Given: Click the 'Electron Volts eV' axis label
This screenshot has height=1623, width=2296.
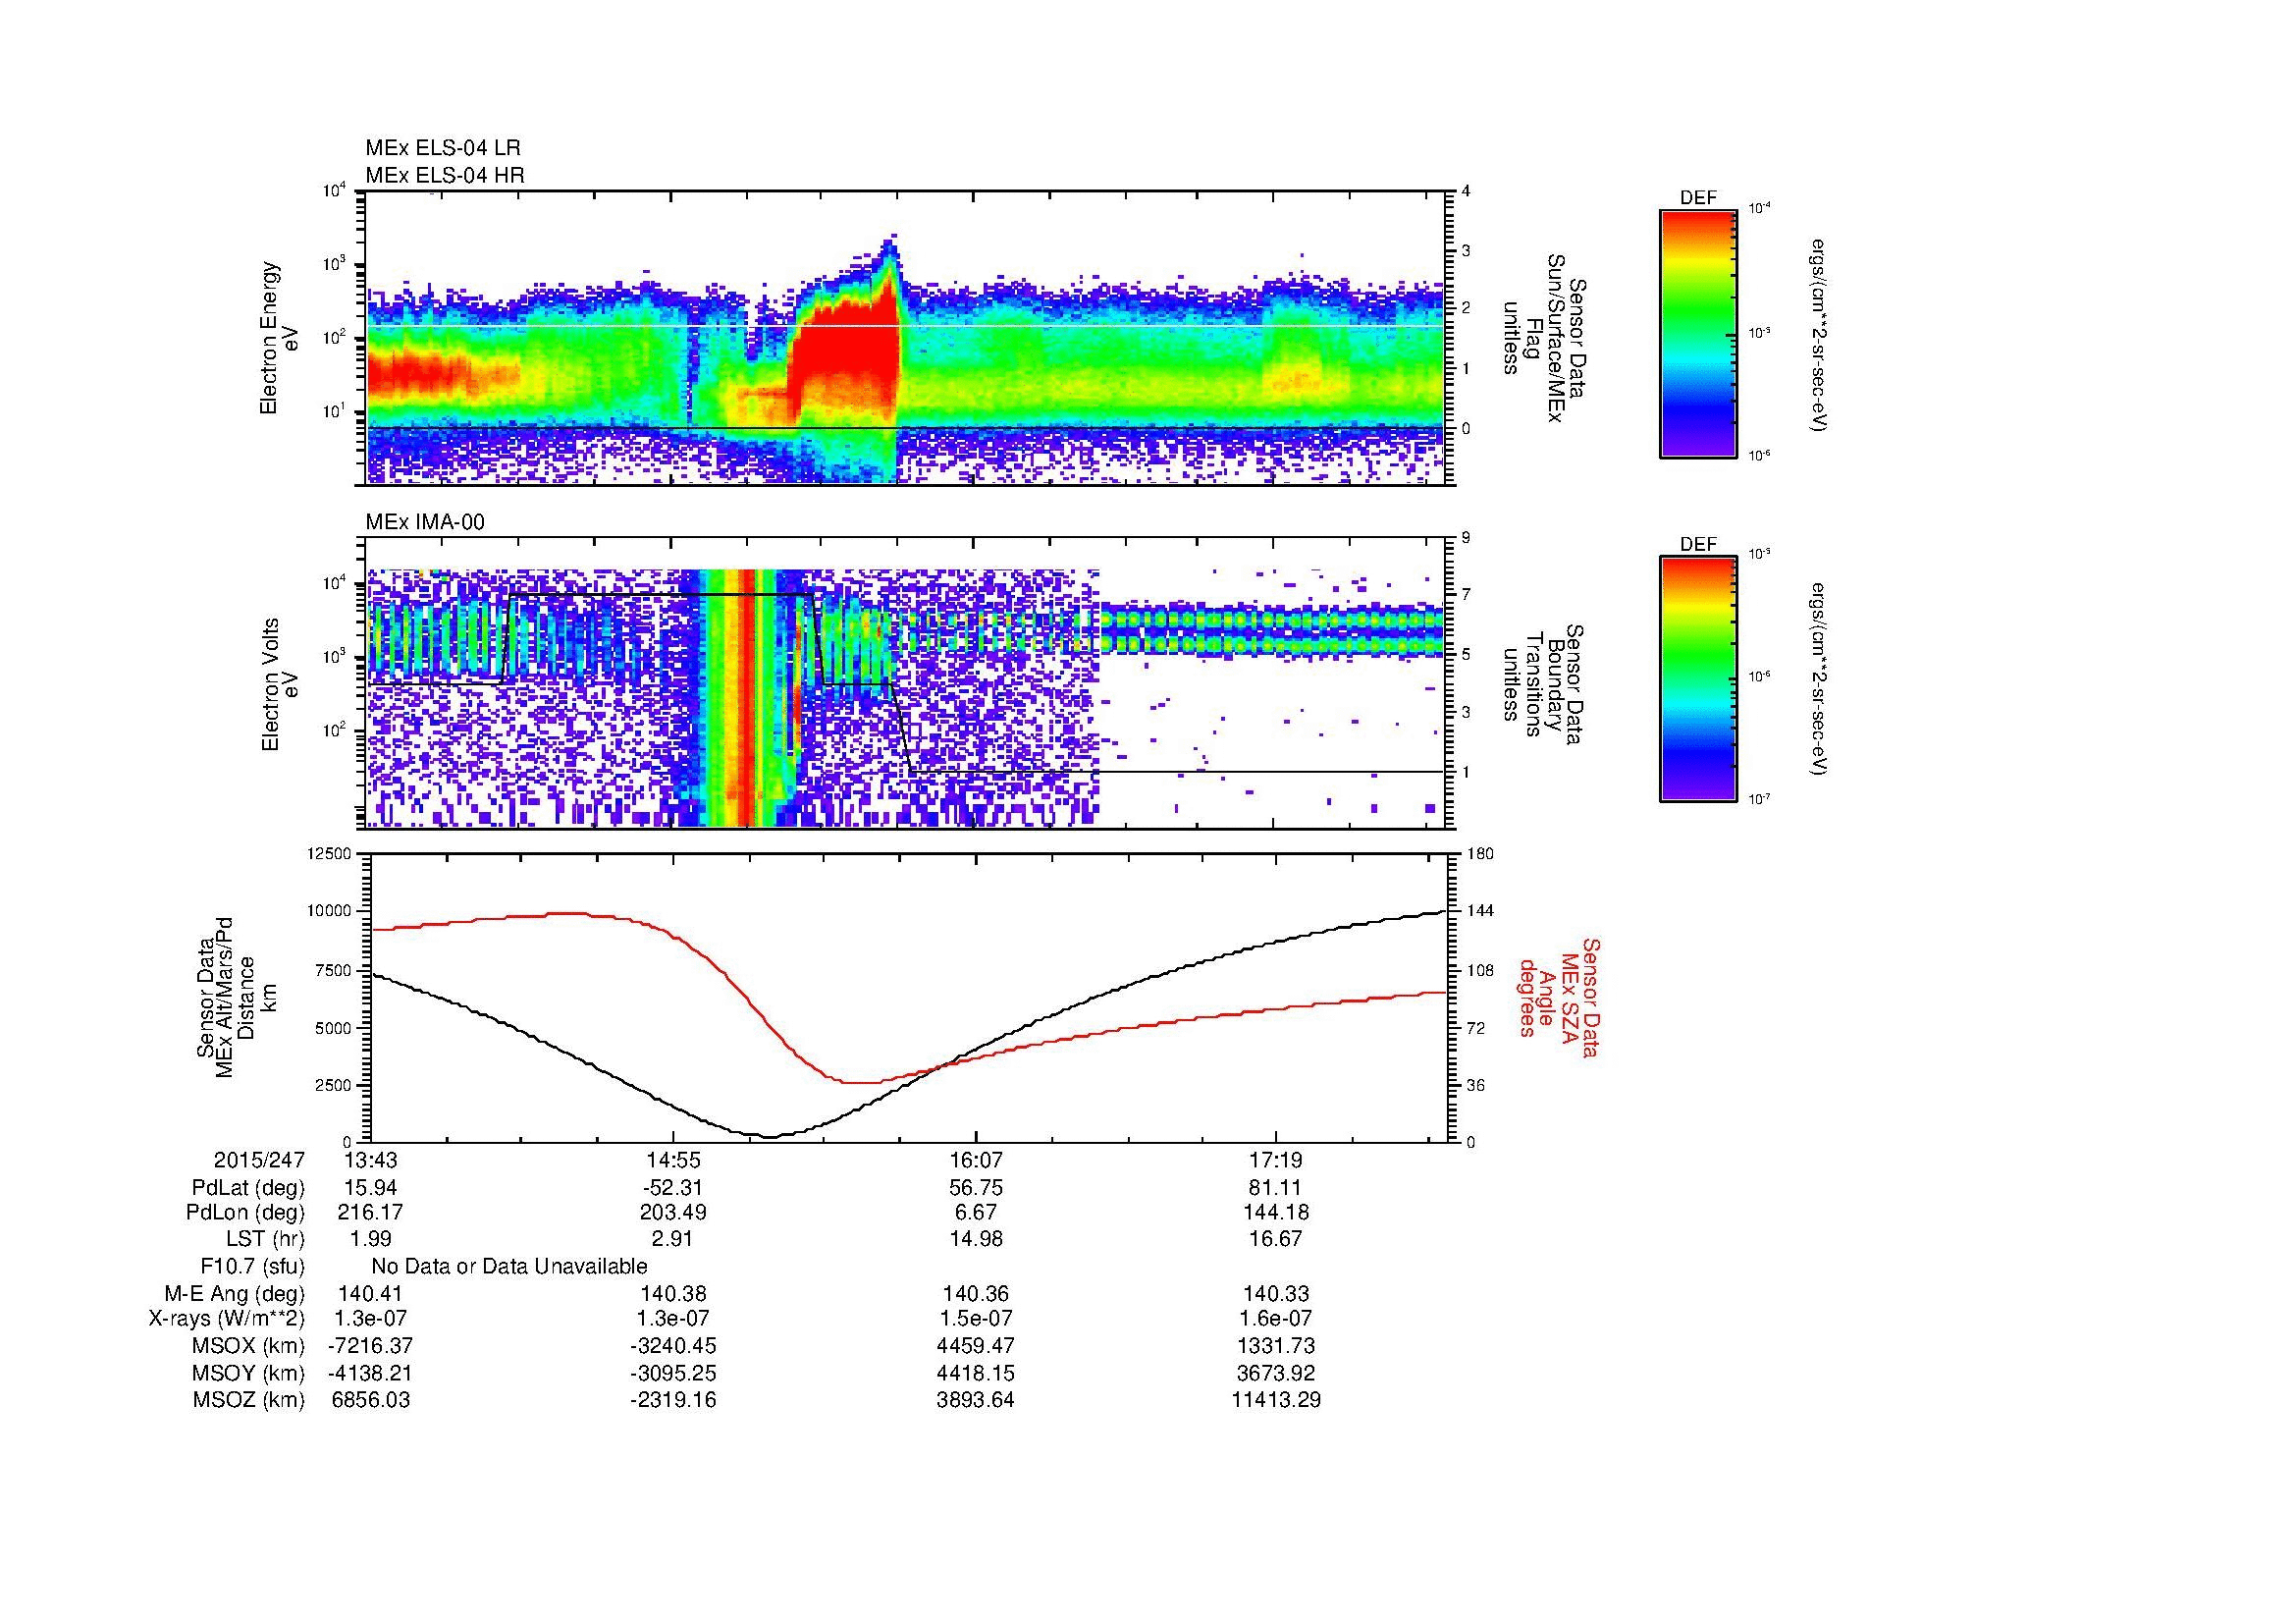Looking at the screenshot, I should [279, 684].
